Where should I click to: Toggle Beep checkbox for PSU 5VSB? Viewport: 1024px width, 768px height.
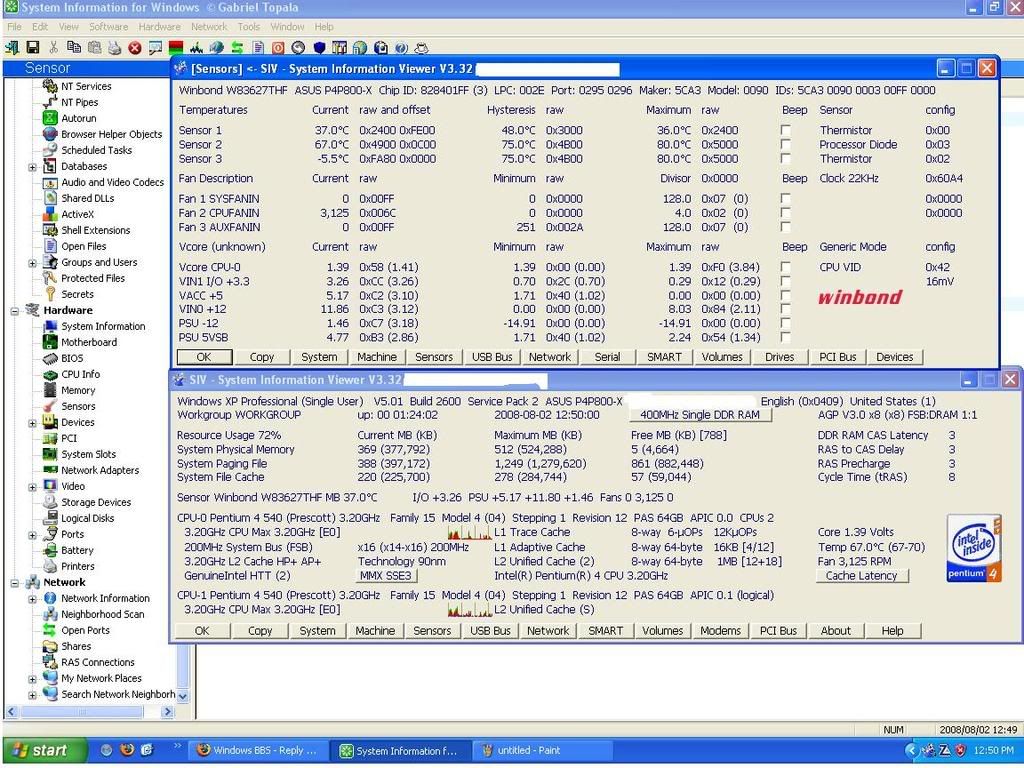[x=786, y=338]
